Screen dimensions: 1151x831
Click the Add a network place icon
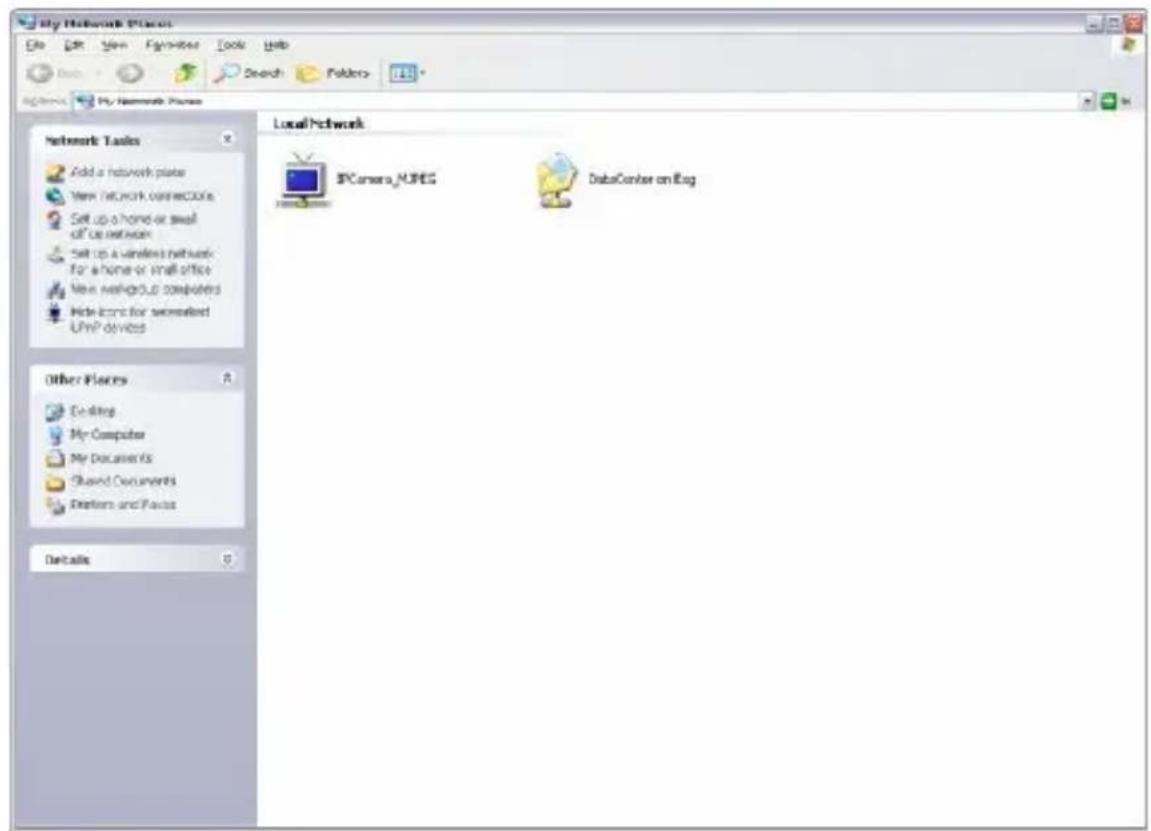coord(55,173)
